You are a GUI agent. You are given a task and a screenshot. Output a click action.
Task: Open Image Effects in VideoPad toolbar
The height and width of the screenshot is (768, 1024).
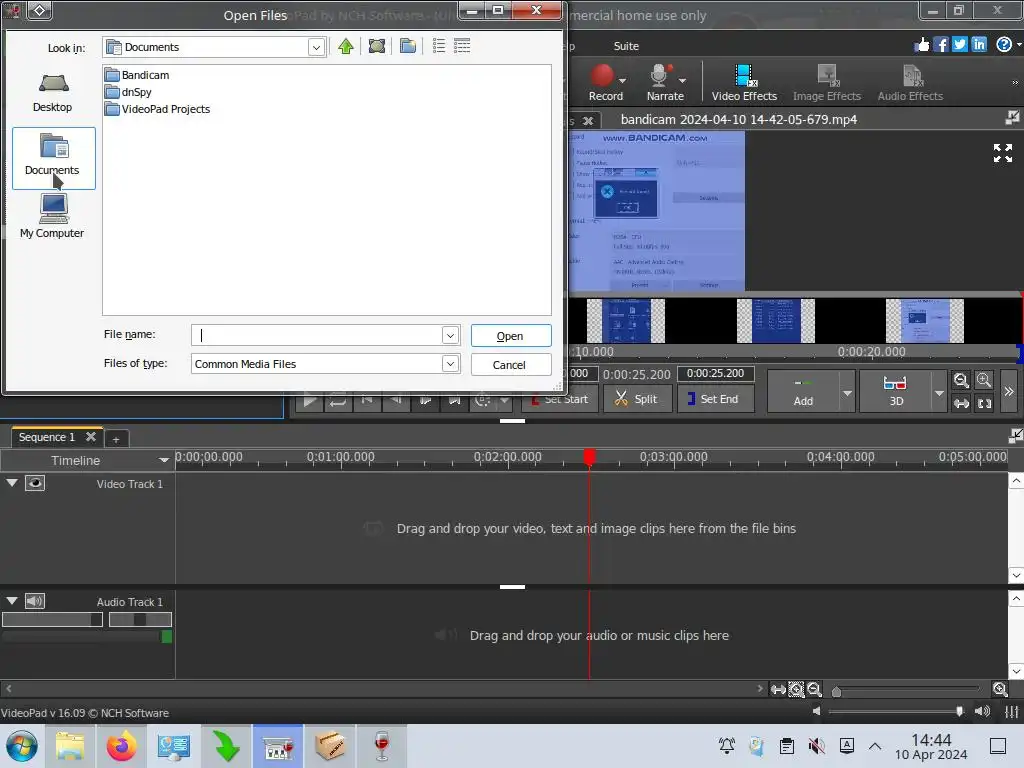pyautogui.click(x=827, y=82)
